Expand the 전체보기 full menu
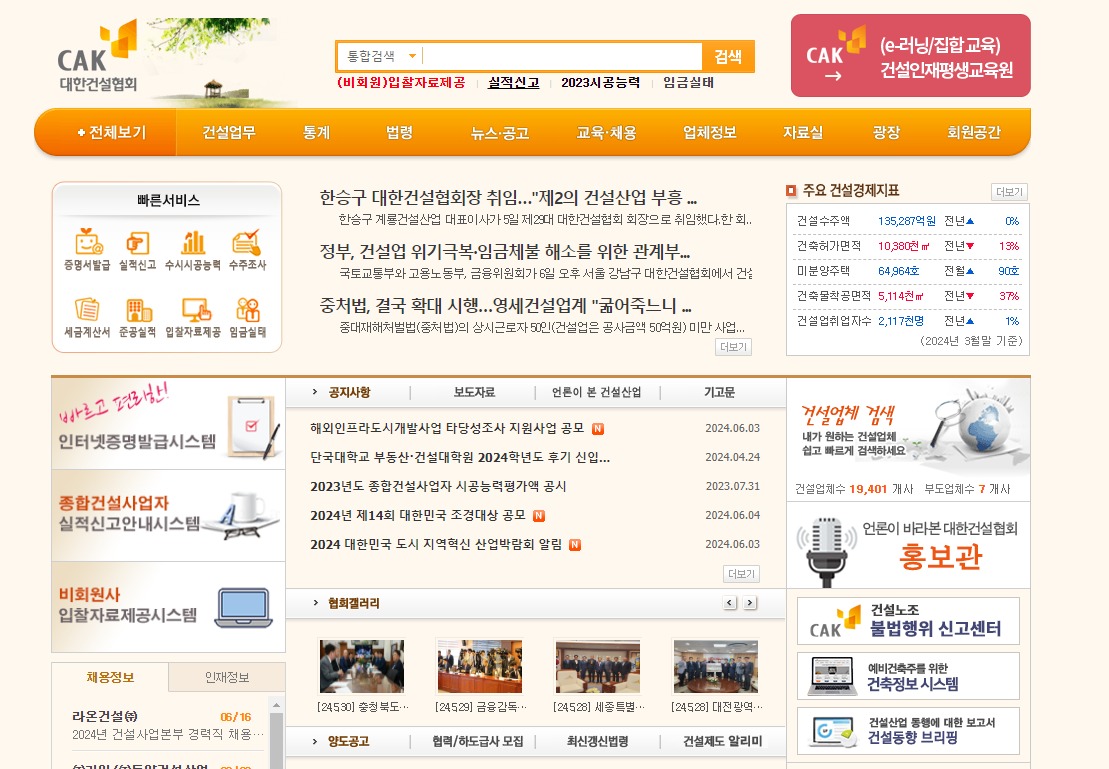1109x769 pixels. click(x=112, y=132)
